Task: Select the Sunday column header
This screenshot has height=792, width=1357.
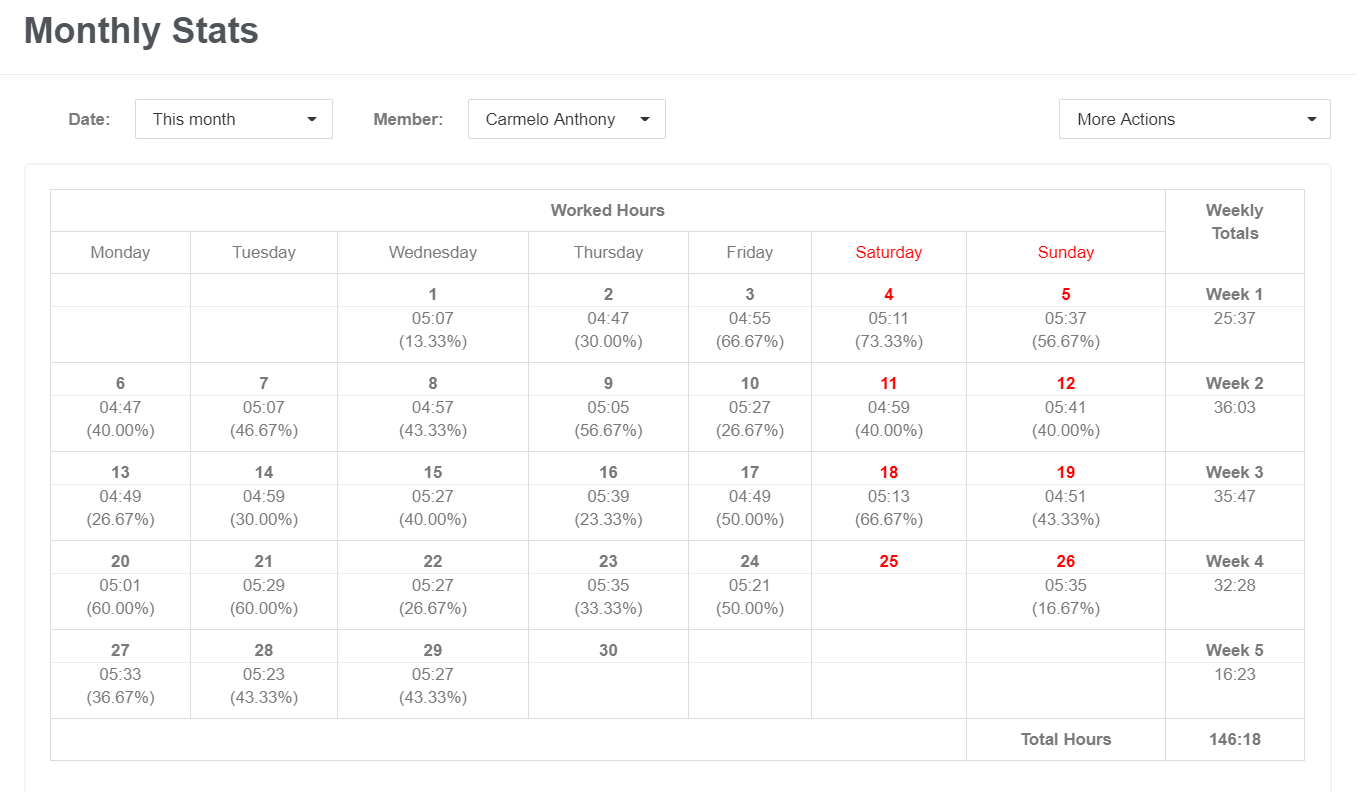Action: coord(1065,252)
